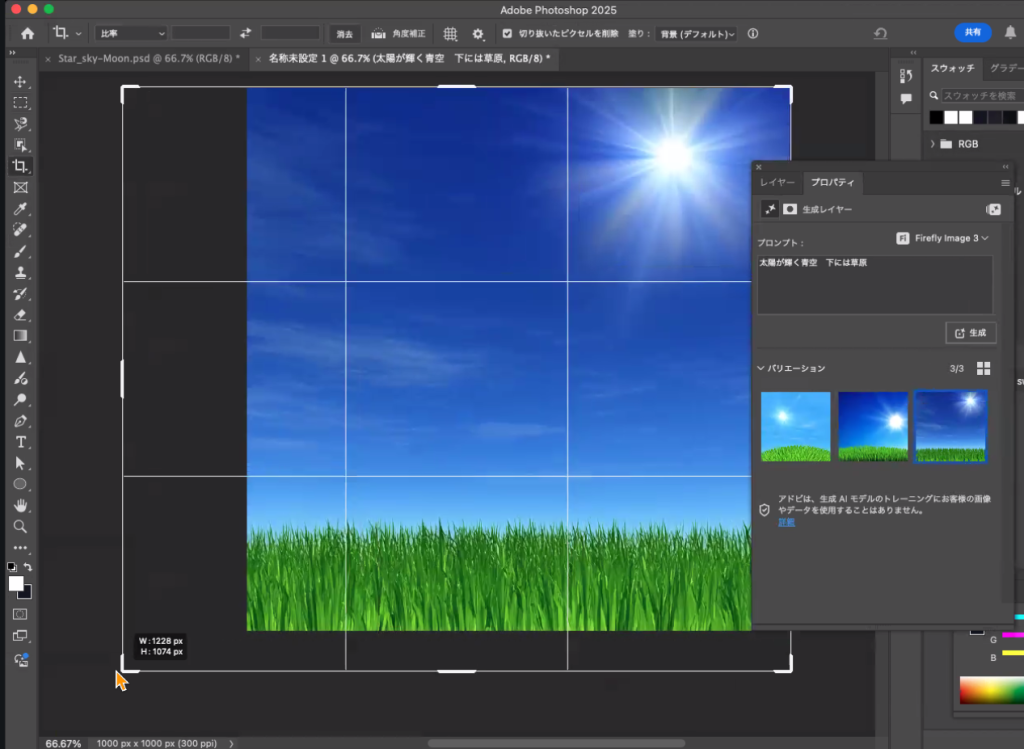Select the Horizontal Type tool
This screenshot has height=749, width=1024.
coord(20,442)
